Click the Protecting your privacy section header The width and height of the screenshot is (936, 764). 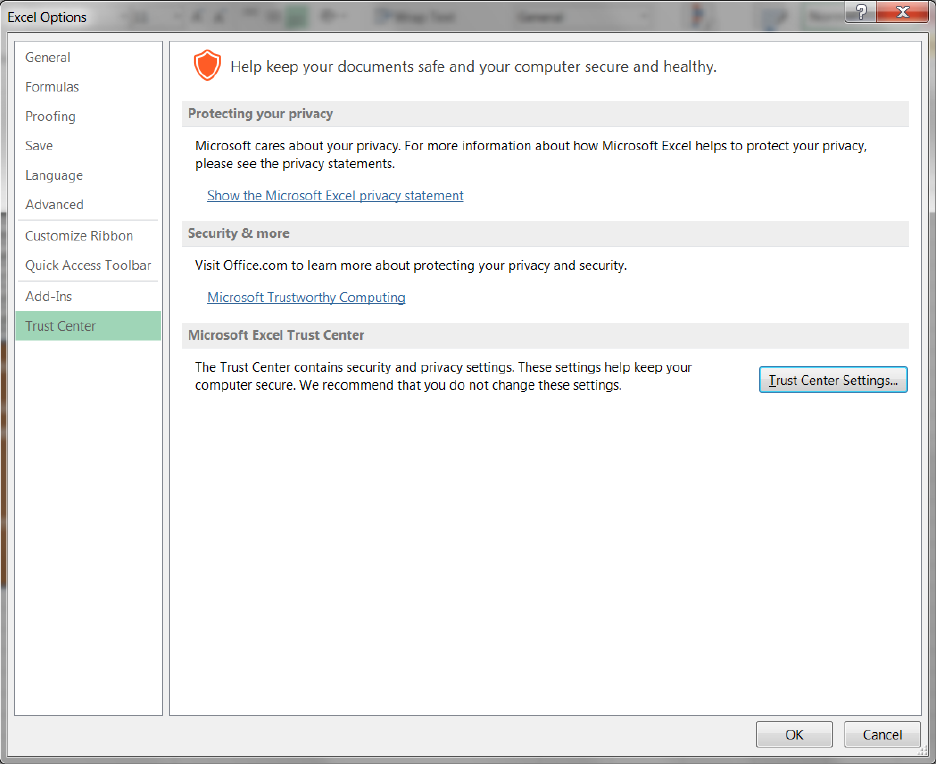[260, 114]
